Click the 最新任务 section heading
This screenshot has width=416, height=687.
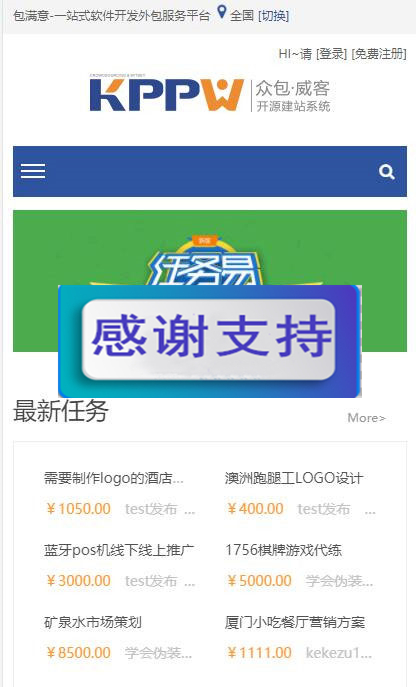60,411
